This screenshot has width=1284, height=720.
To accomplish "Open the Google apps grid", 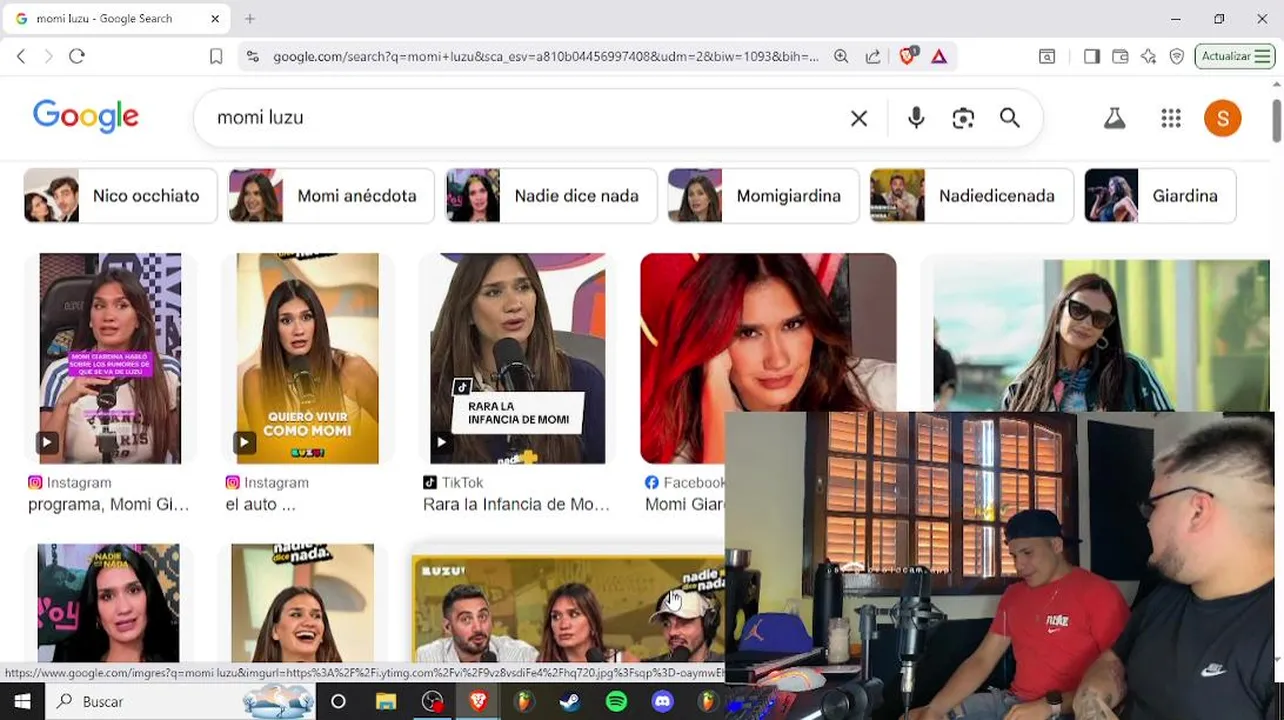I will pyautogui.click(x=1171, y=118).
